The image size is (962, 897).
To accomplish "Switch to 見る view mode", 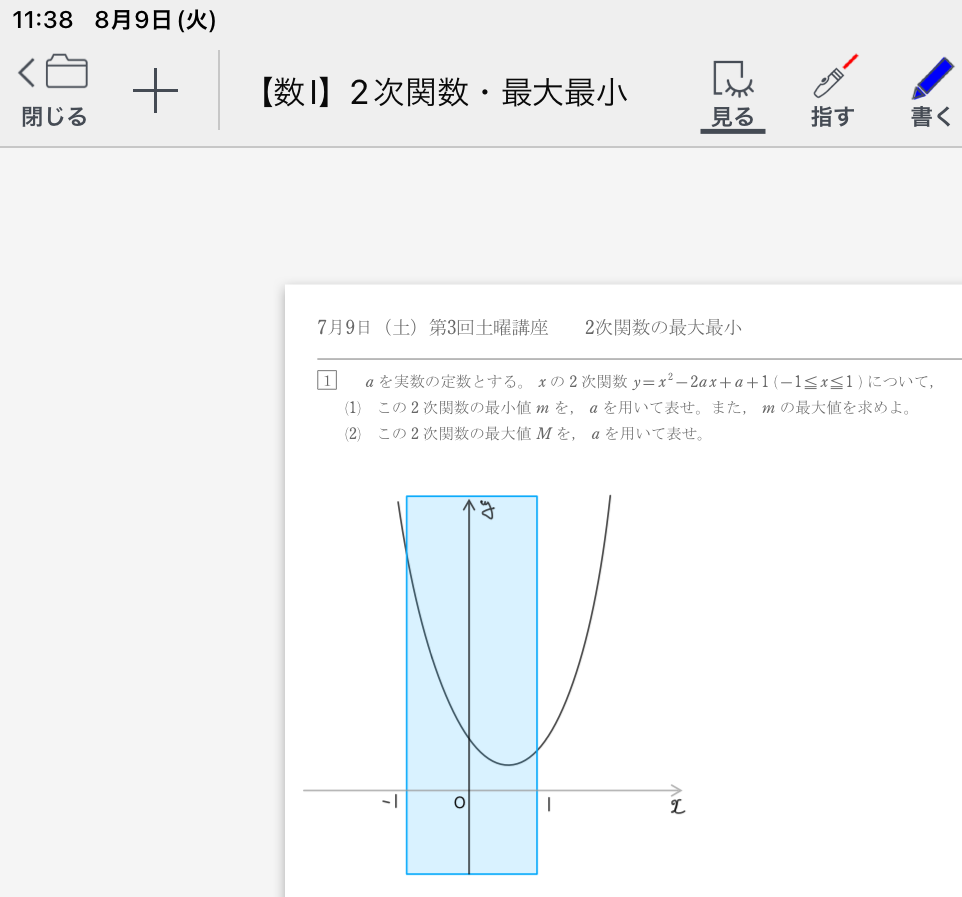I will click(x=732, y=94).
